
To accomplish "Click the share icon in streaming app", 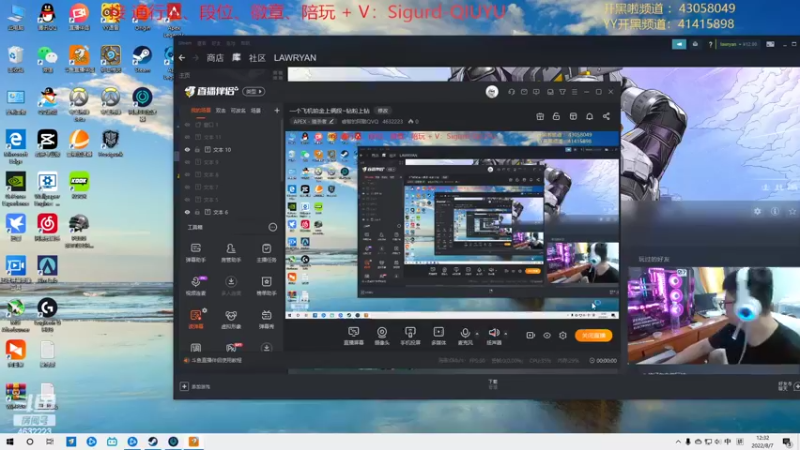I will click(606, 116).
